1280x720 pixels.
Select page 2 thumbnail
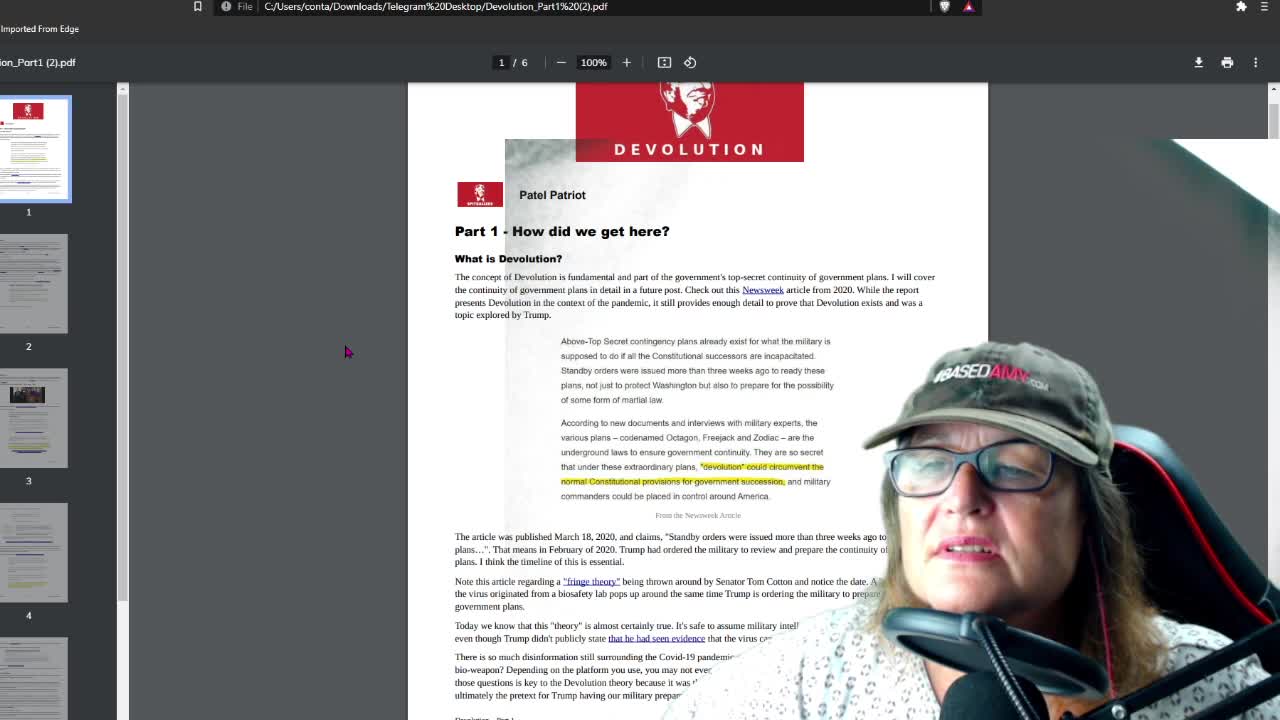click(34, 284)
